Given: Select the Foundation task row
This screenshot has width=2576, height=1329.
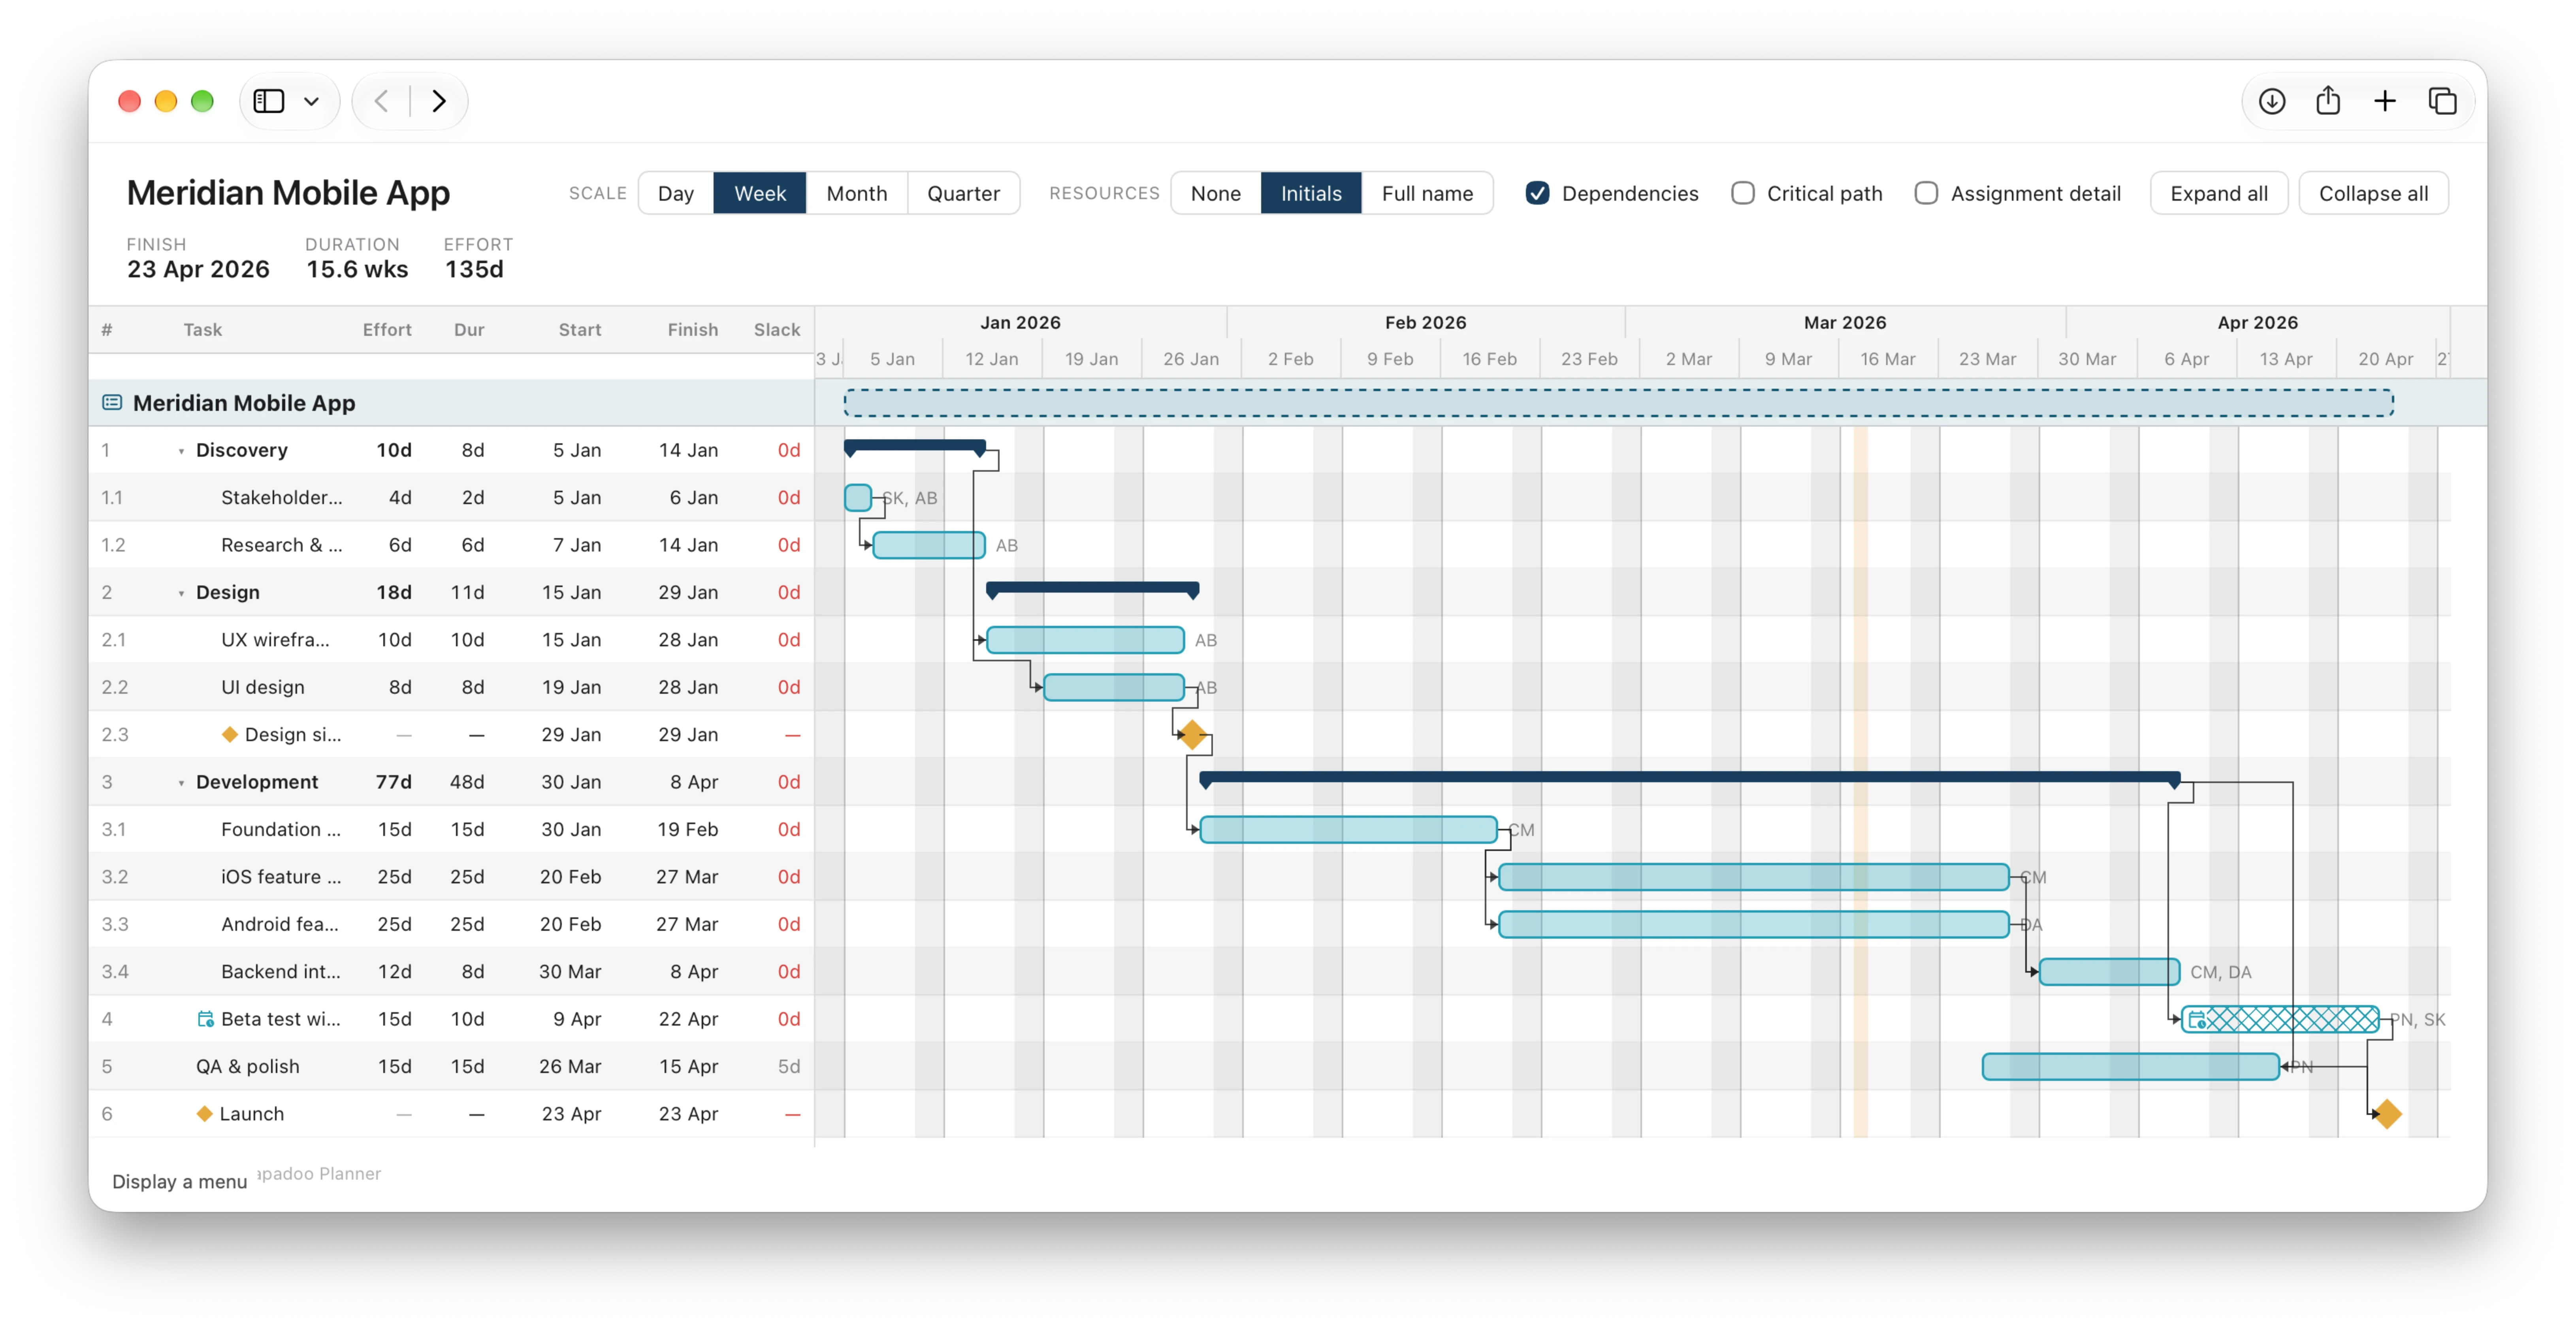Looking at the screenshot, I should [451, 829].
